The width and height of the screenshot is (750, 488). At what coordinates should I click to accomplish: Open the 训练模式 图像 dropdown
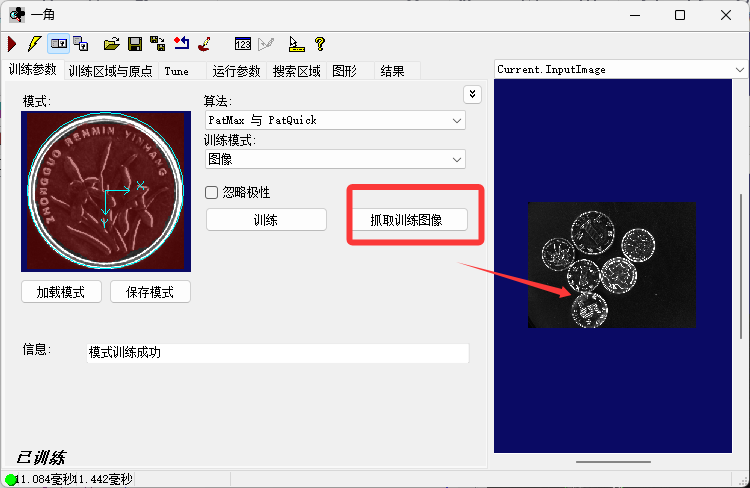pyautogui.click(x=335, y=159)
